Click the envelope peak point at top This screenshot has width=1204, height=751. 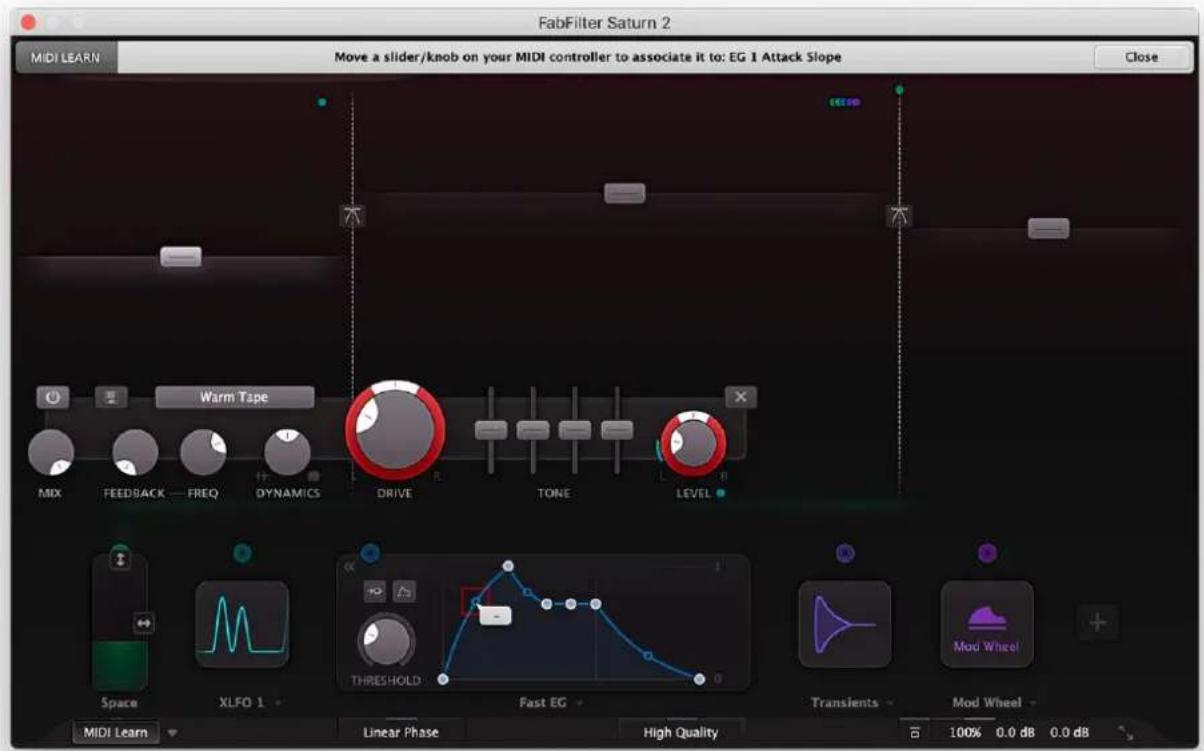pyautogui.click(x=508, y=566)
